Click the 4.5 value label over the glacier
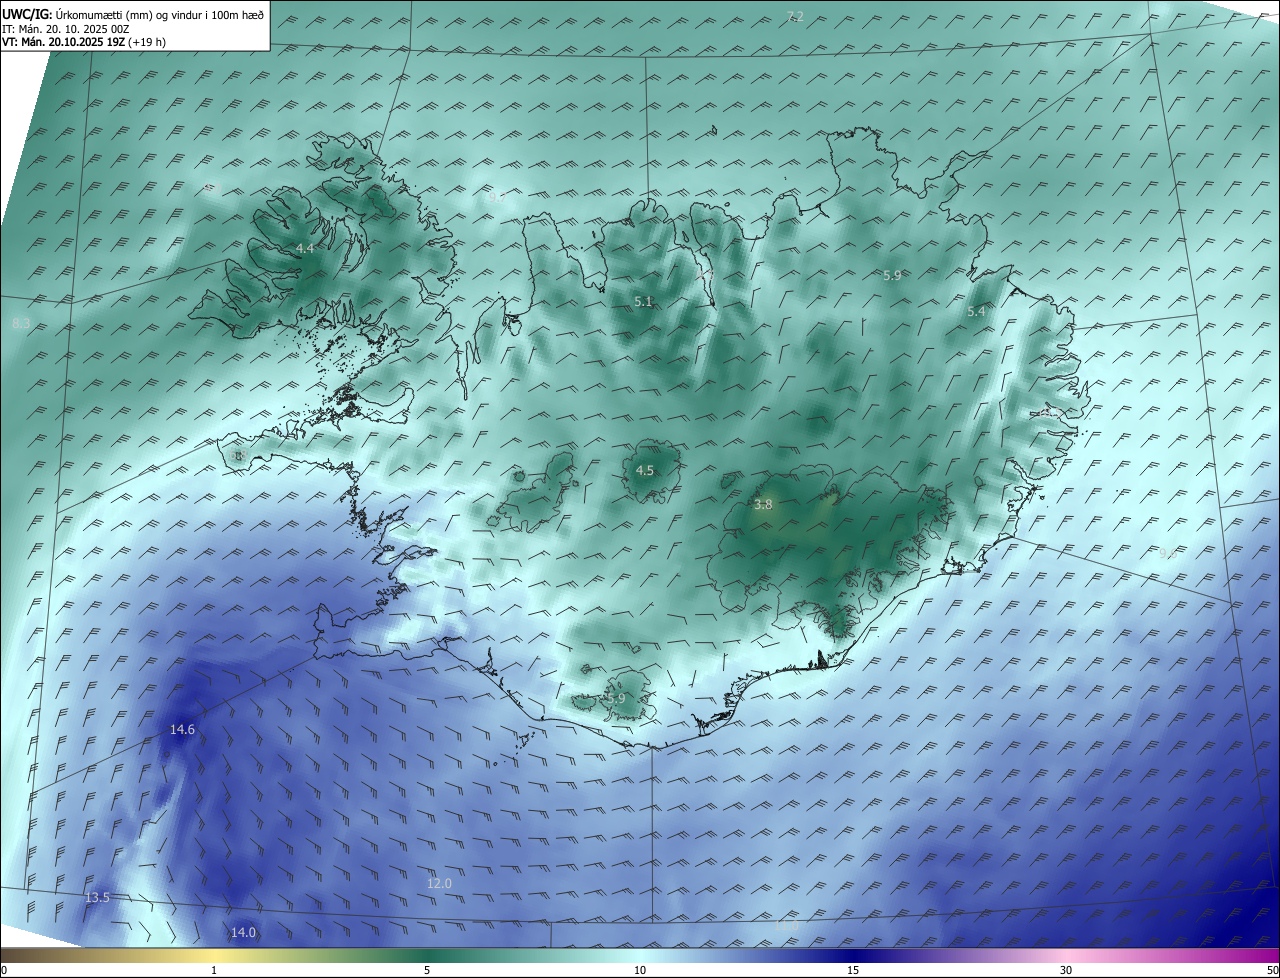 point(645,470)
